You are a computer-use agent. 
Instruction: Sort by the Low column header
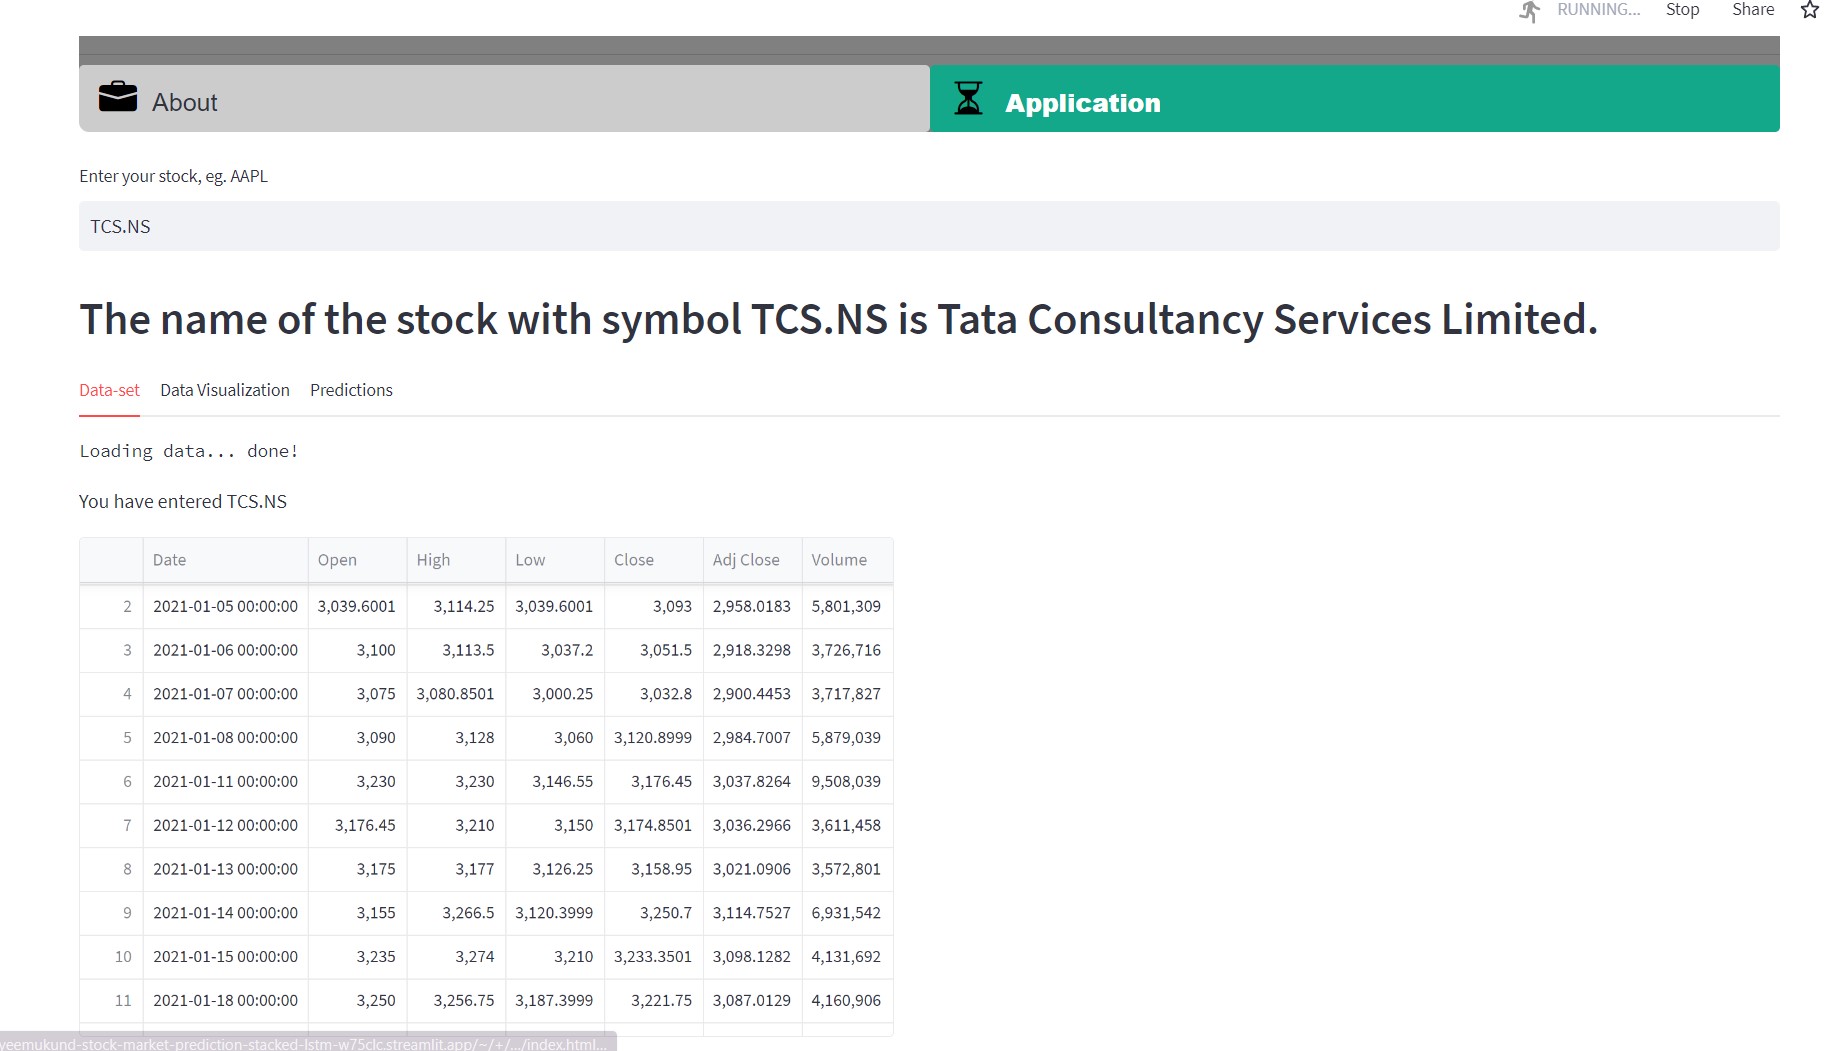(555, 560)
